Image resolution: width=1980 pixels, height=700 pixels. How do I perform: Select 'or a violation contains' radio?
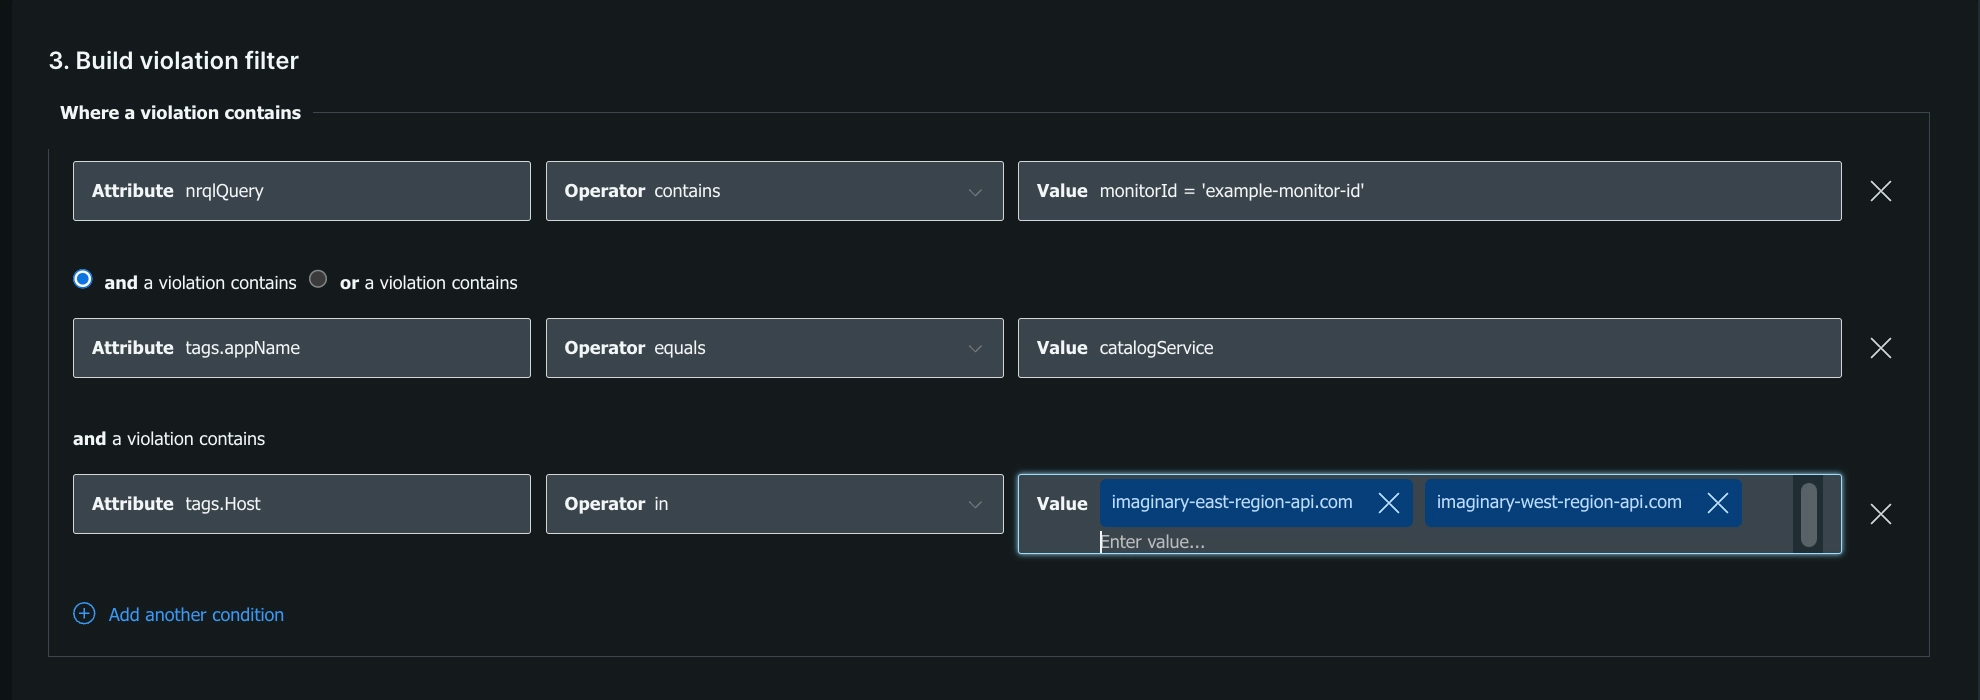click(x=318, y=279)
